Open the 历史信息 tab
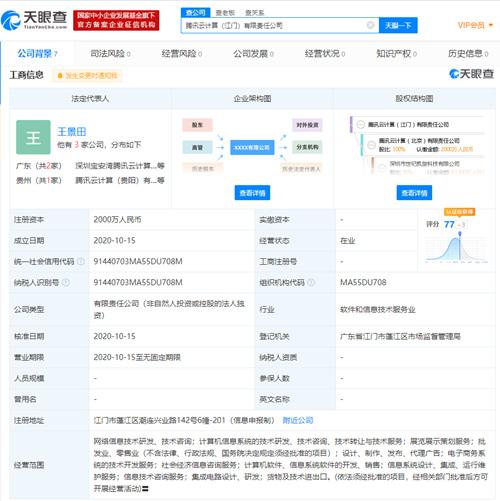The height and width of the screenshot is (501, 500). click(468, 53)
